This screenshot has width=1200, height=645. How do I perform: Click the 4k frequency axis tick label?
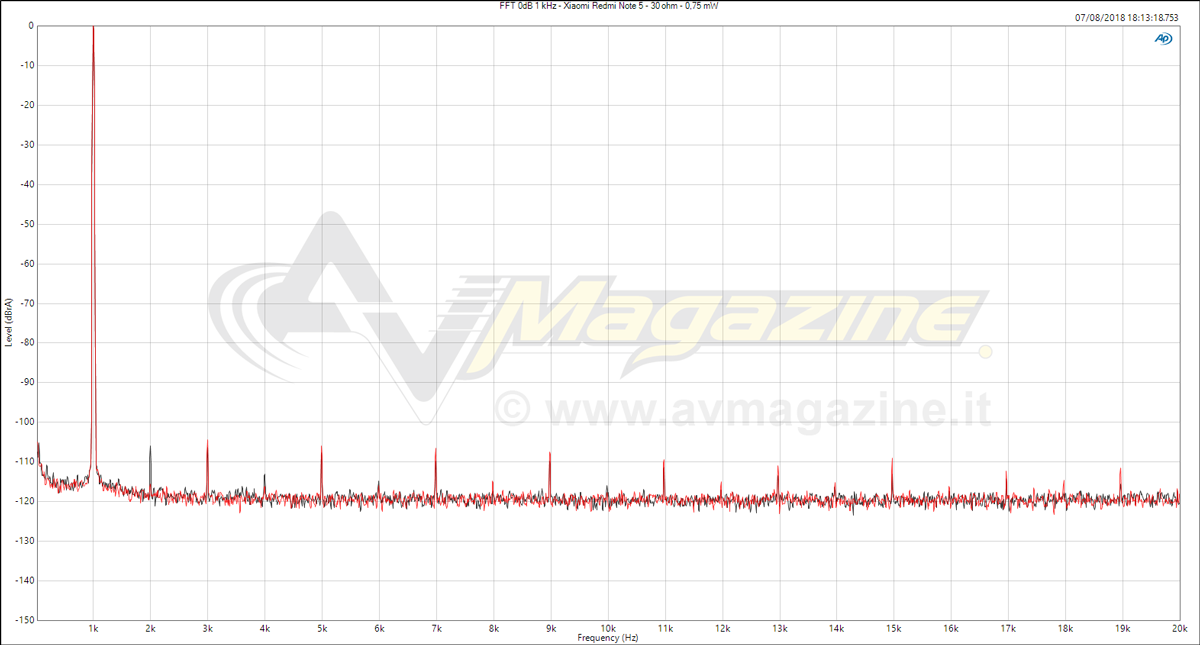265,629
